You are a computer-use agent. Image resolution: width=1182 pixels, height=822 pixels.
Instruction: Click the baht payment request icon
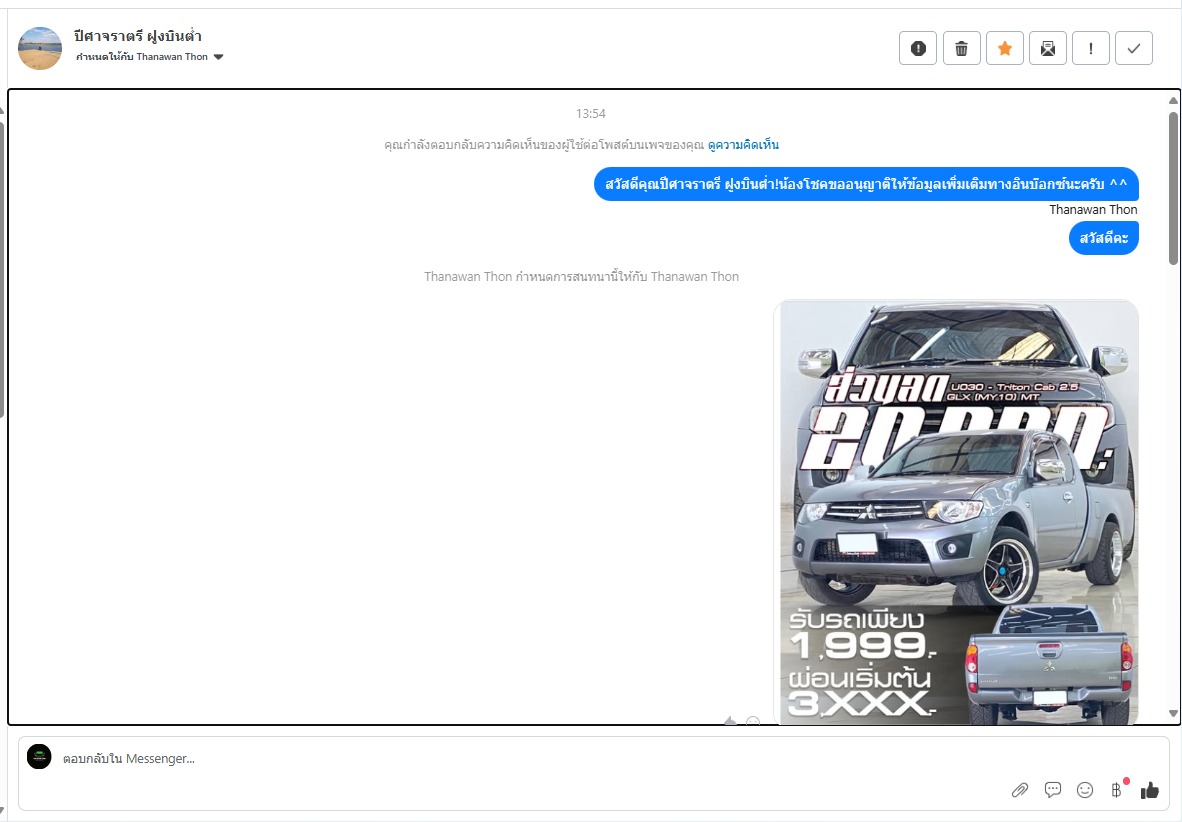(1117, 790)
